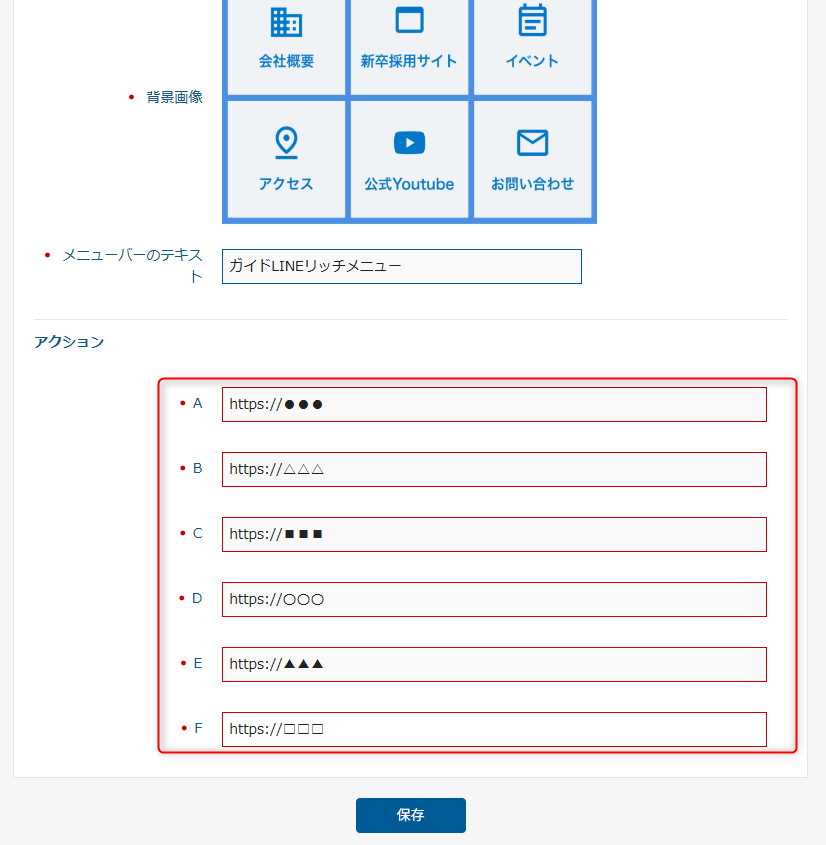The image size is (826, 845).
Task: Click the イベント text in the menu image
Action: point(532,61)
